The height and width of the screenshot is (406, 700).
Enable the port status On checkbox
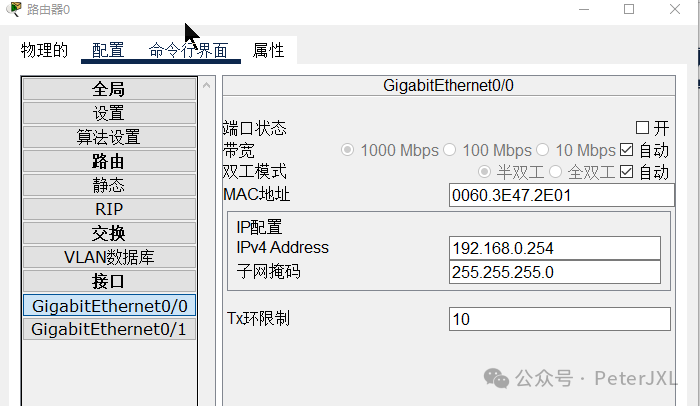click(x=643, y=128)
